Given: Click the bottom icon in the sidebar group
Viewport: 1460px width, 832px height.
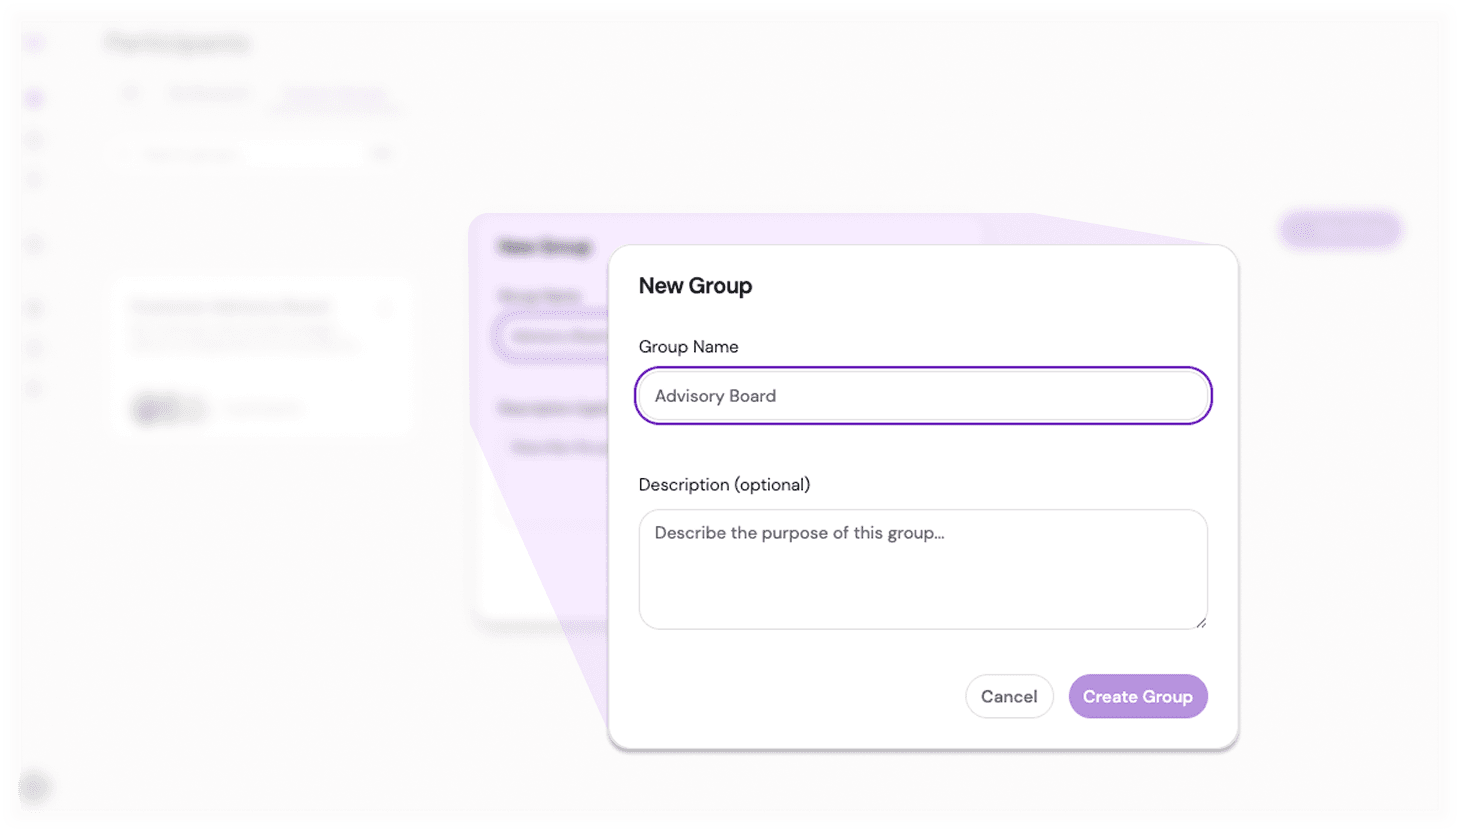Looking at the screenshot, I should pos(34,387).
